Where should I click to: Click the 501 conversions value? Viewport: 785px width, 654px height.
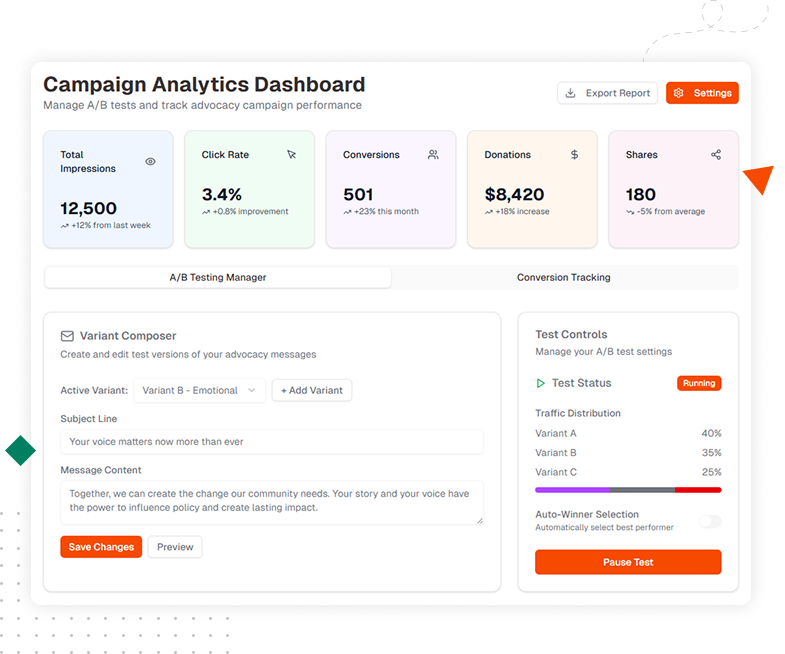pyautogui.click(x=358, y=194)
